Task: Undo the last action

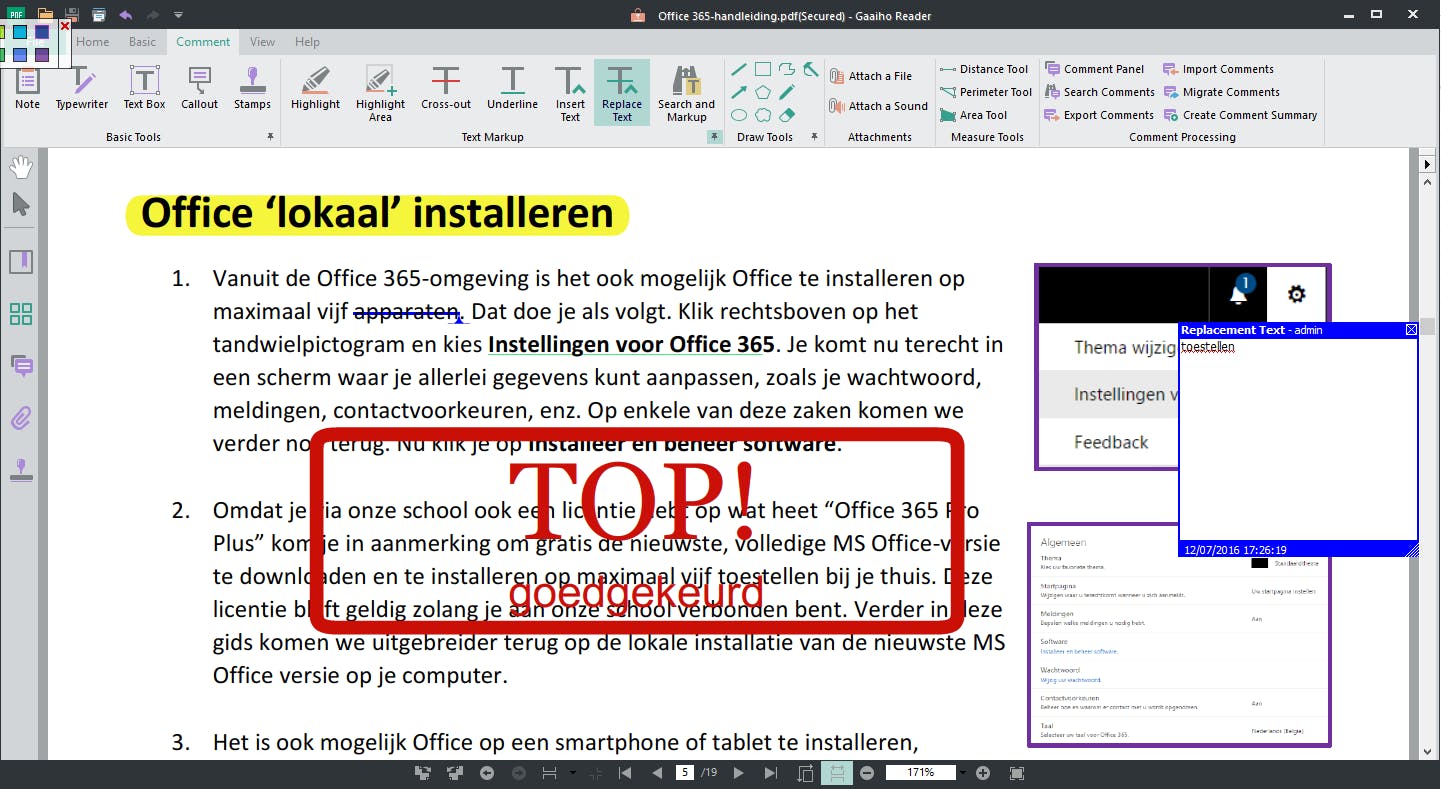Action: tap(126, 15)
